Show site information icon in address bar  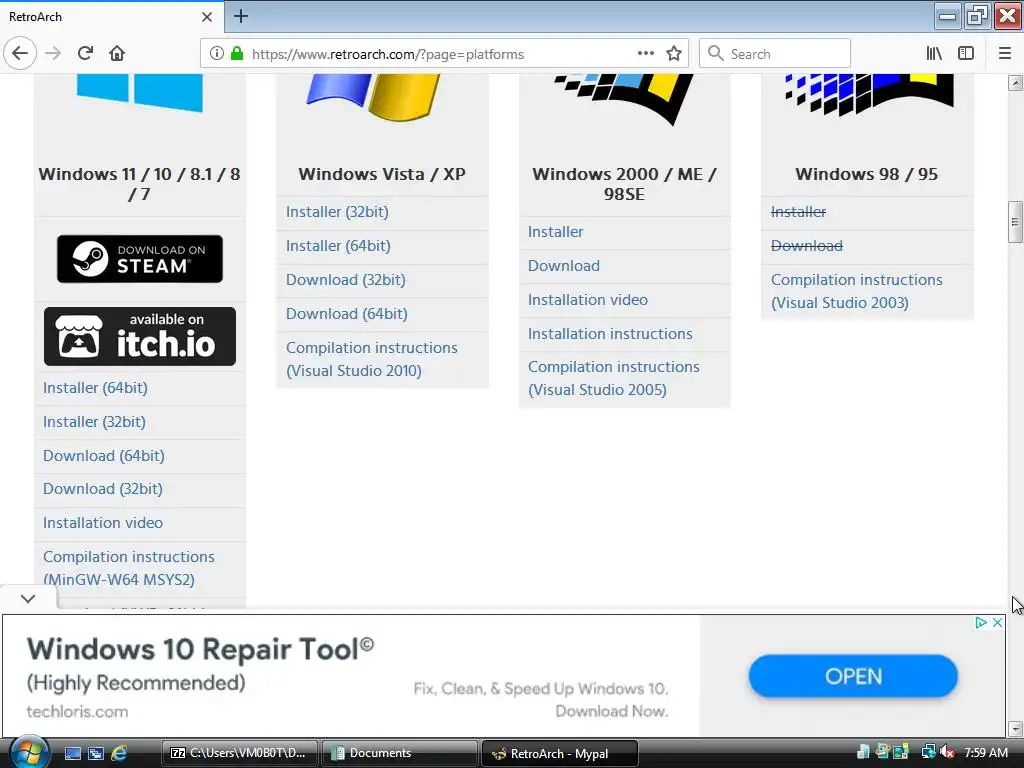pyautogui.click(x=216, y=54)
